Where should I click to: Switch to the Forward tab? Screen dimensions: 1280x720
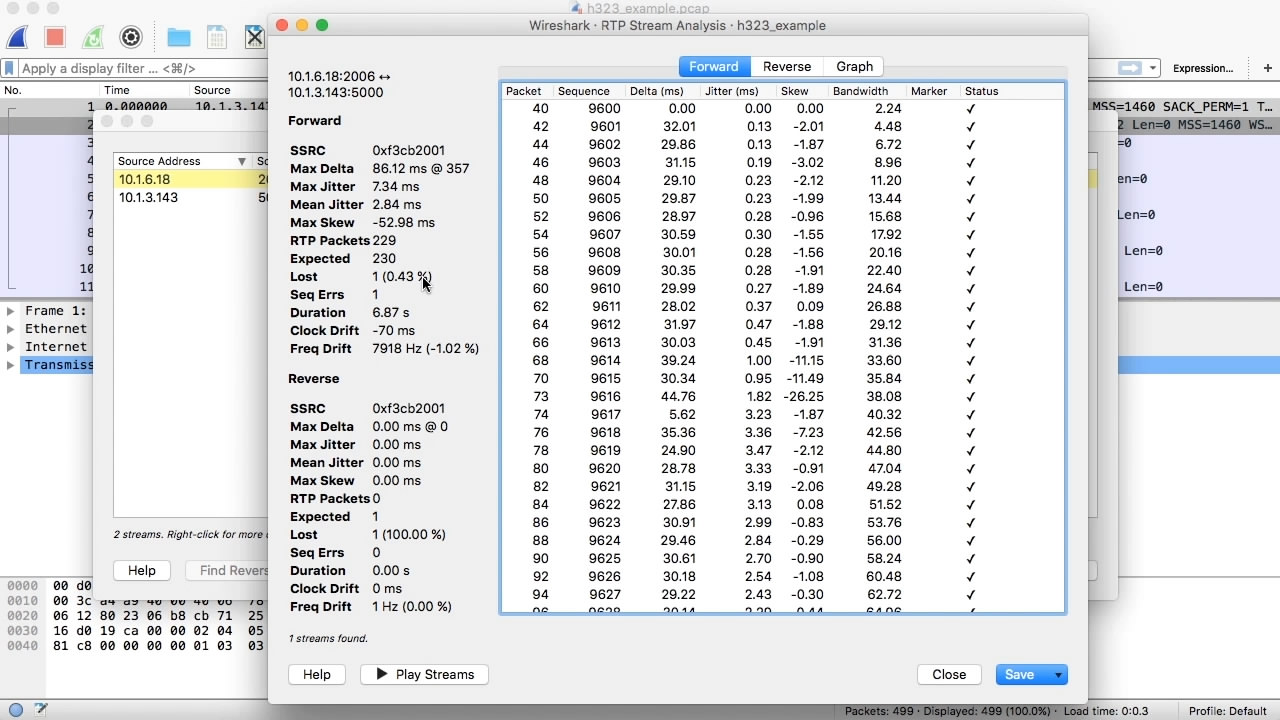click(714, 66)
